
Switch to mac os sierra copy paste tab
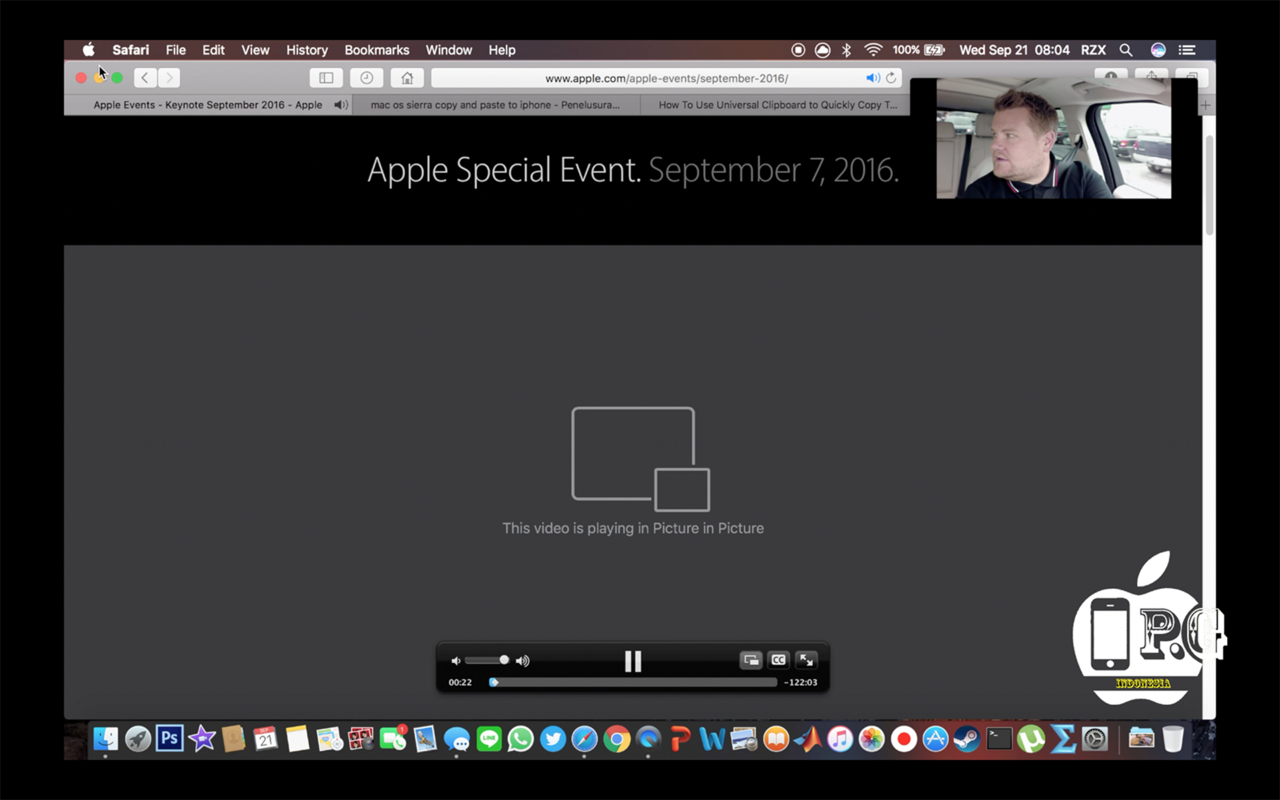tap(495, 105)
